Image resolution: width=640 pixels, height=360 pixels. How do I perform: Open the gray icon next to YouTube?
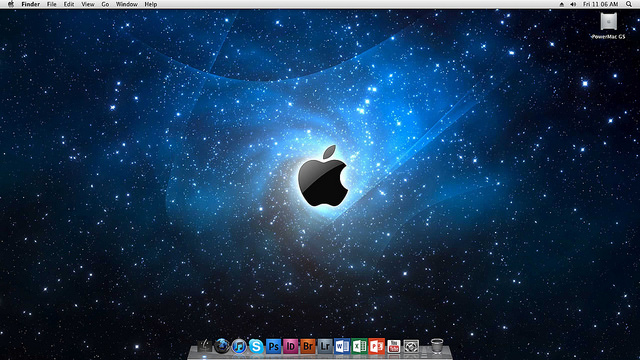[x=411, y=347]
